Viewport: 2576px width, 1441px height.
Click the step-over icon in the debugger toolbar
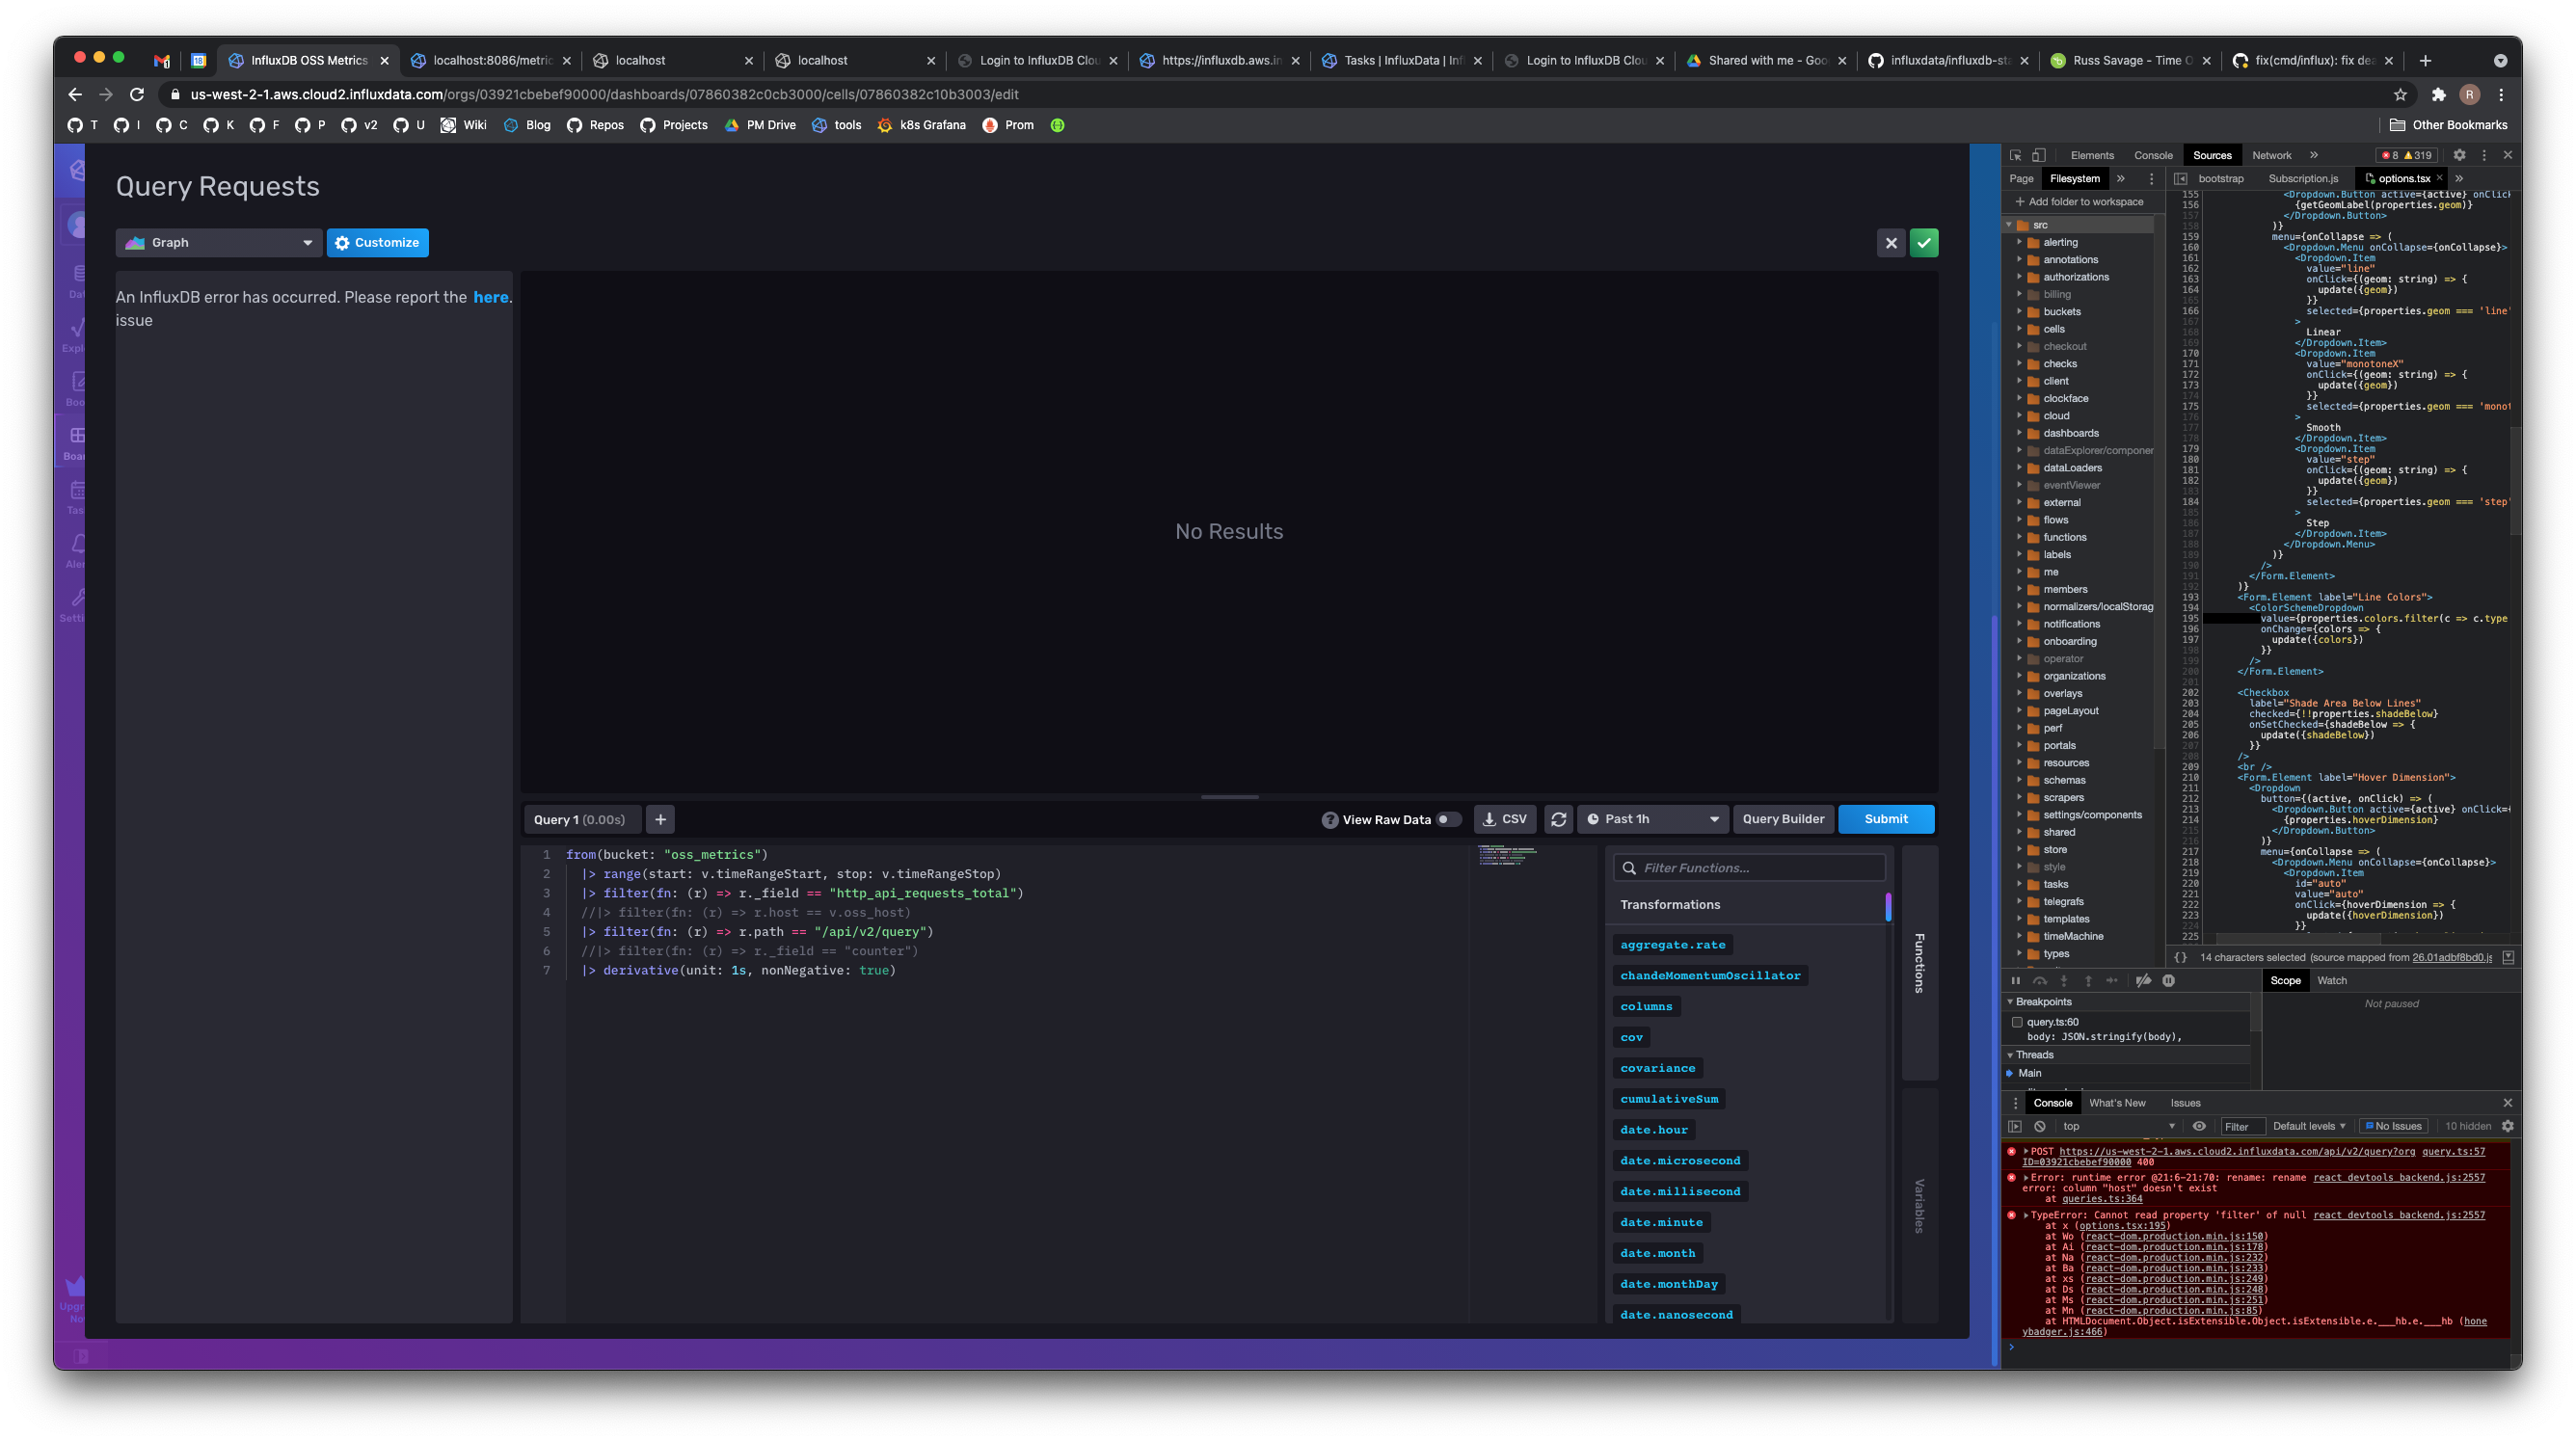coord(2040,981)
